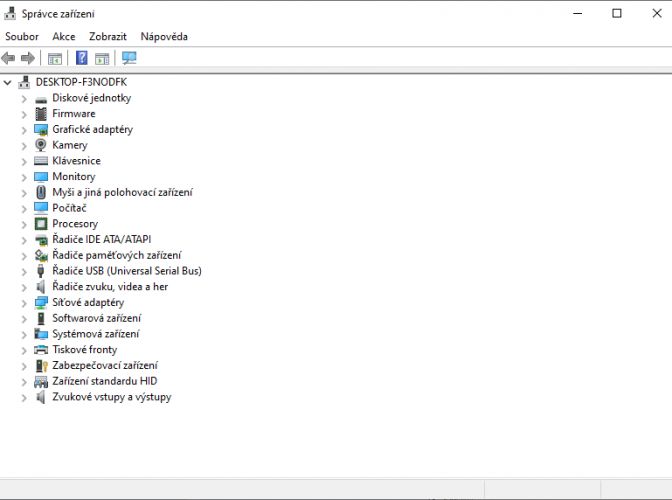
Task: Collapse the DESKTOP-F3NODFK root node
Action: coord(8,82)
